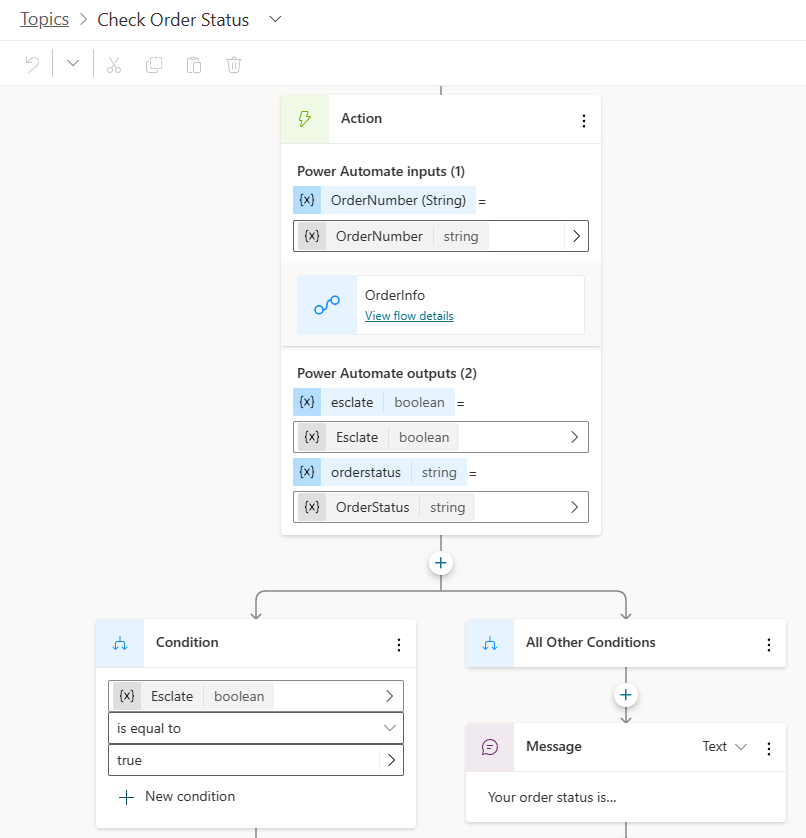Open the View flow details link
Screen dimensions: 806x838
pos(408,315)
